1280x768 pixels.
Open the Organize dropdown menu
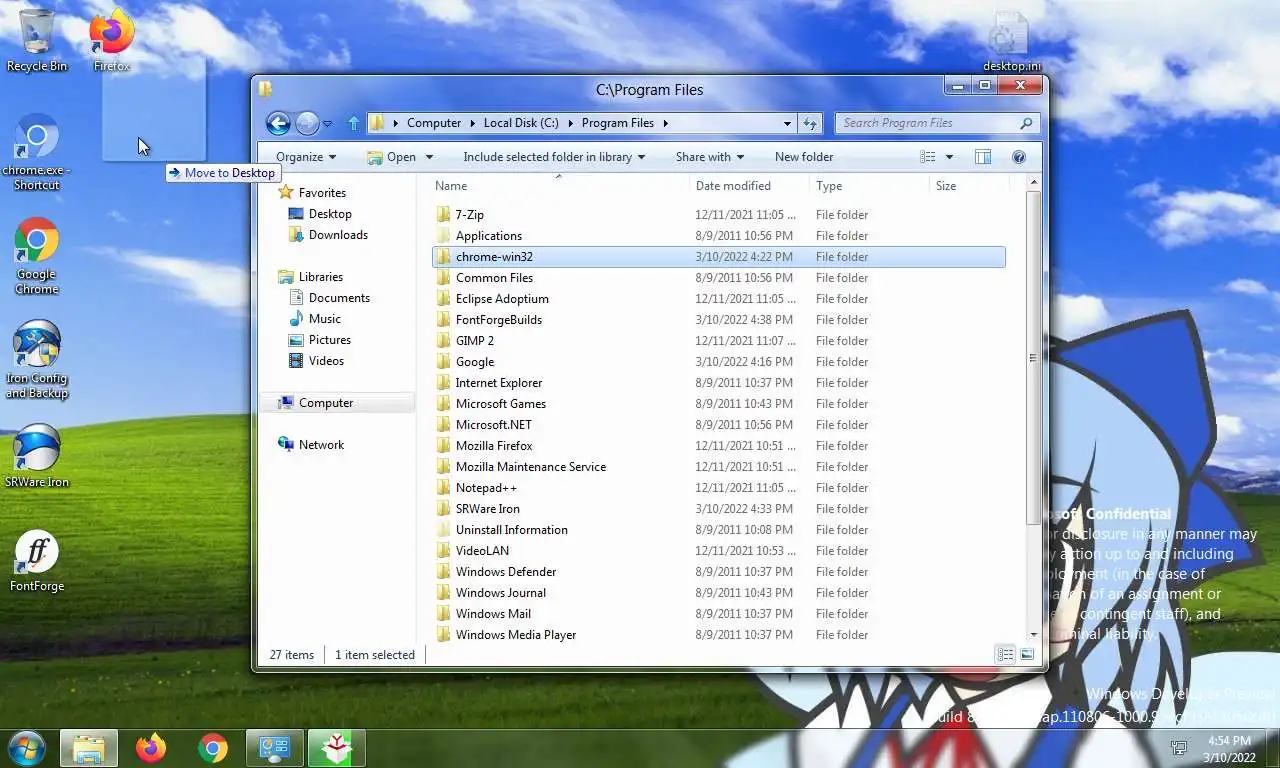pyautogui.click(x=306, y=157)
